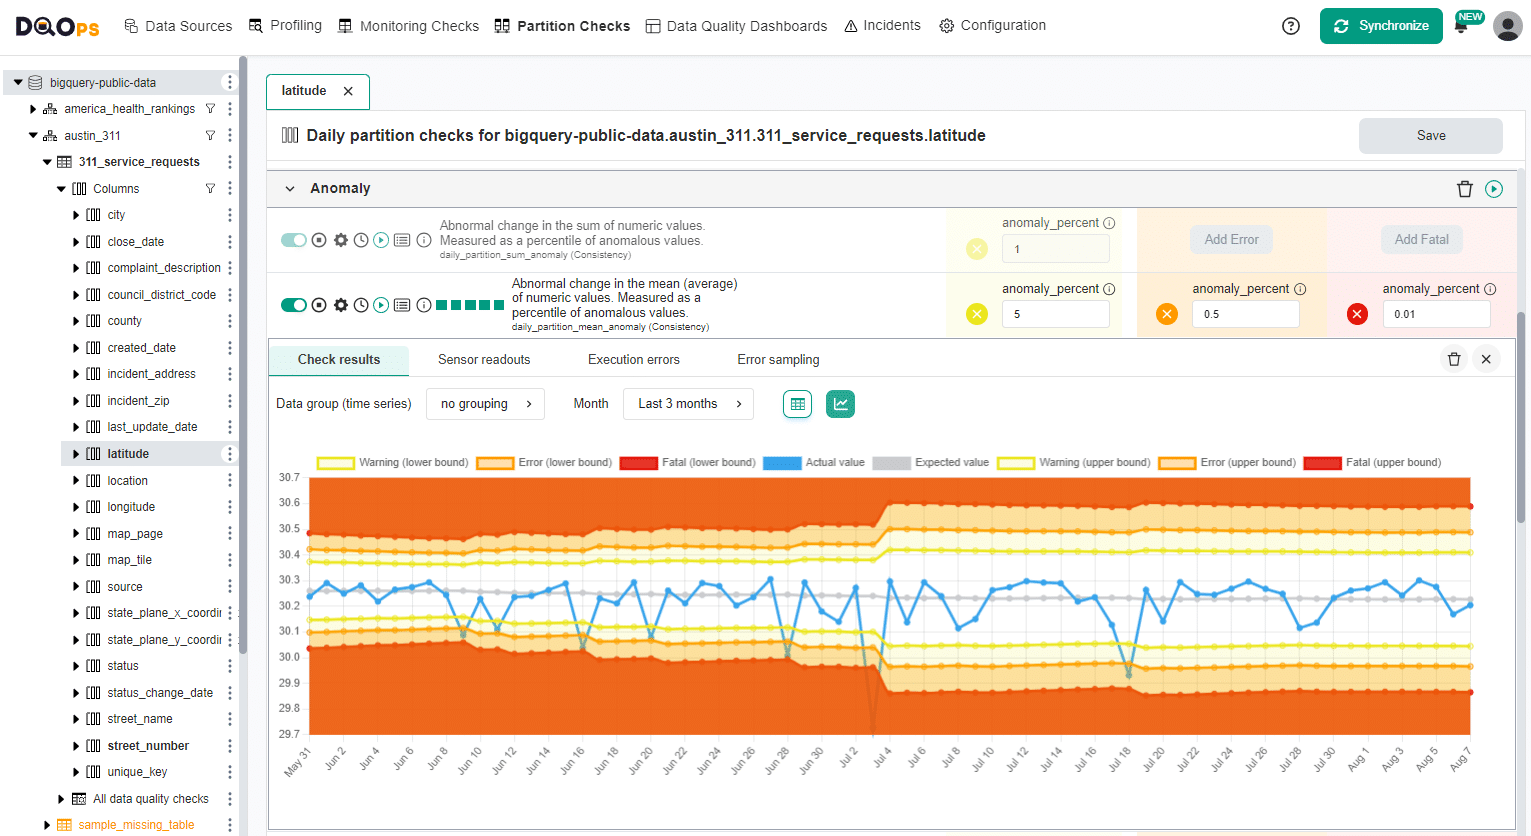Open the Last 3 months dropdown
The image size is (1531, 836).
pos(688,404)
